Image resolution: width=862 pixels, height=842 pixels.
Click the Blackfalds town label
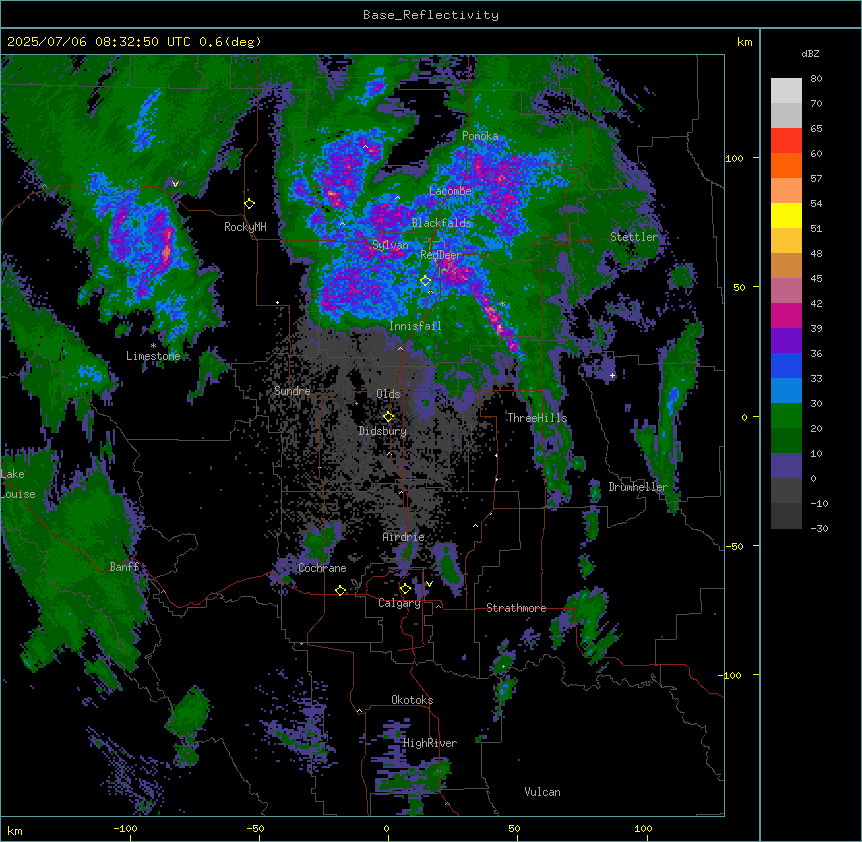[441, 223]
